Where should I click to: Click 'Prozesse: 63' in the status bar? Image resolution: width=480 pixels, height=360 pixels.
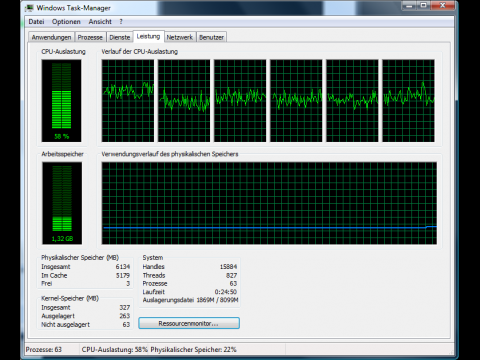tap(44, 350)
